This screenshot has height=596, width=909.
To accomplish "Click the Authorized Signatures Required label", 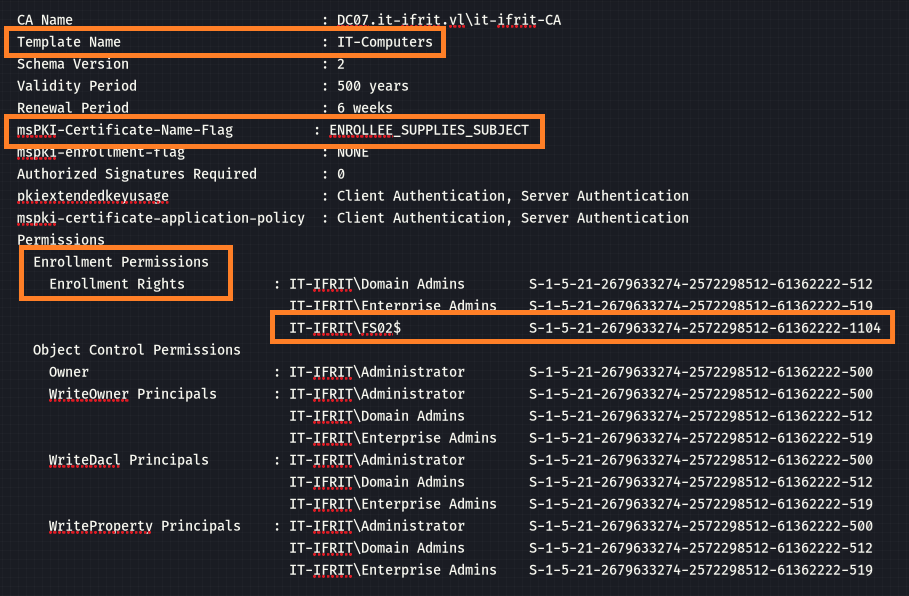I will 137,175.
